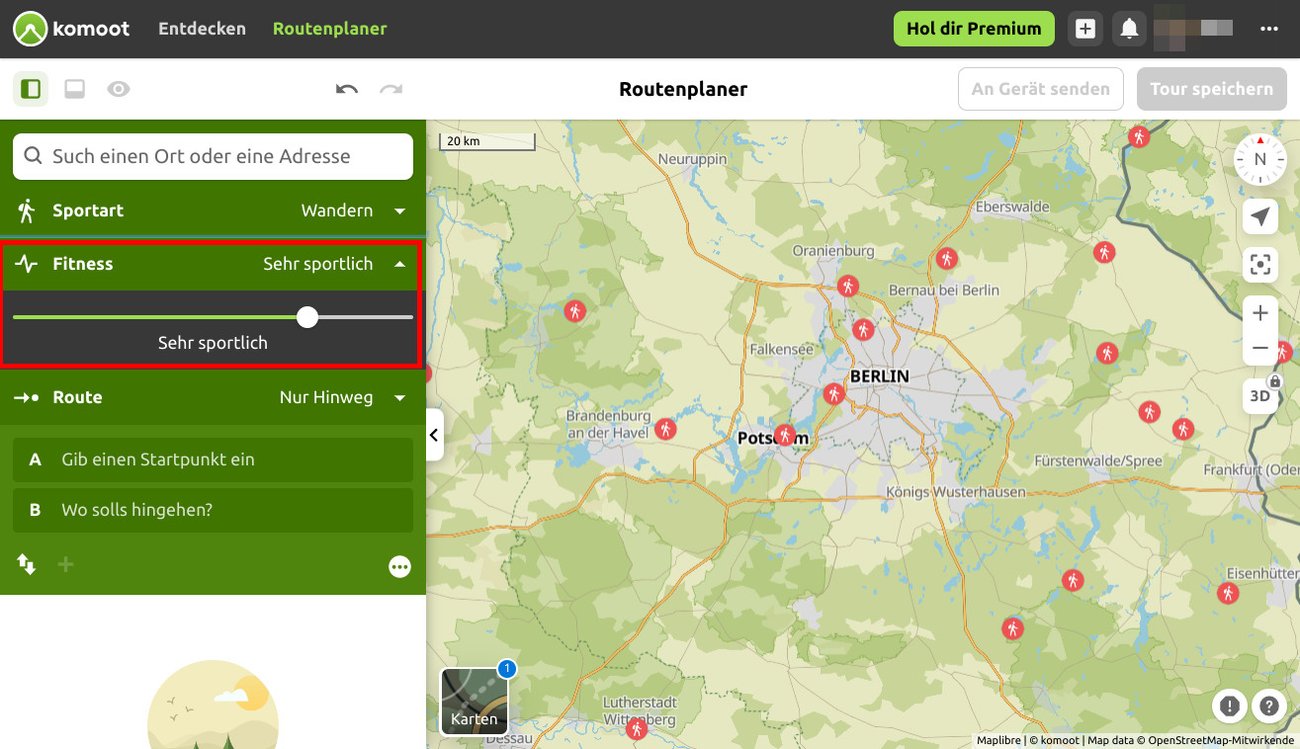Adjust the fitness level slider handle
This screenshot has width=1300, height=749.
307,317
